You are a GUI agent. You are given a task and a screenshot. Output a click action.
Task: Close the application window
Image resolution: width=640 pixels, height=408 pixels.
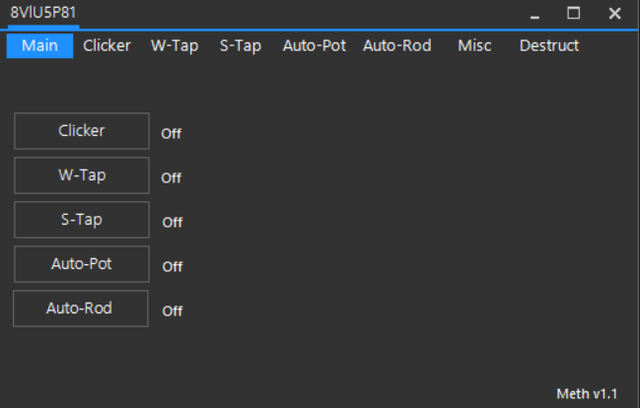pyautogui.click(x=614, y=13)
